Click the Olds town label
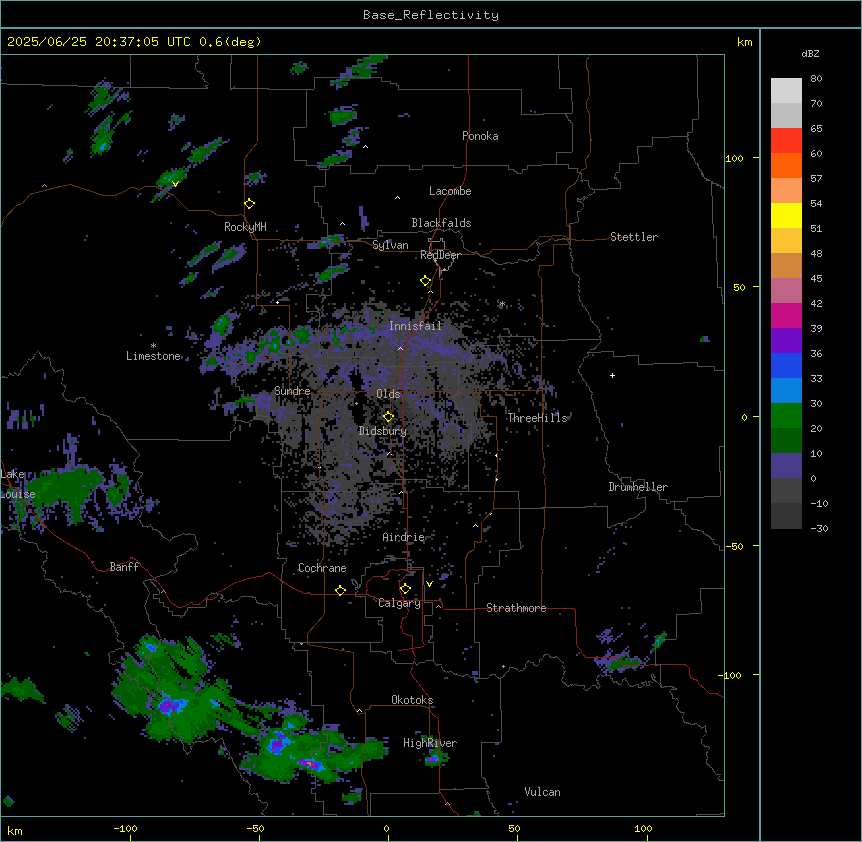The height and width of the screenshot is (842, 862). click(x=388, y=394)
